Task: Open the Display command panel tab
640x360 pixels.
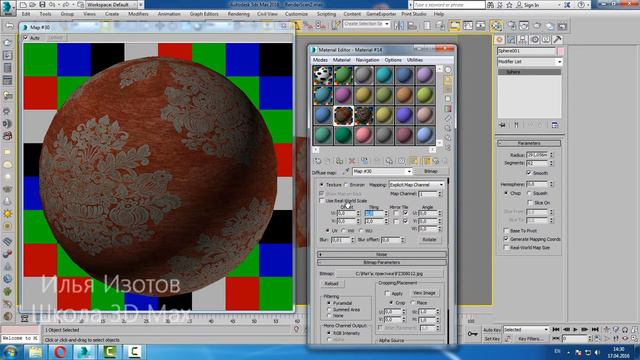Action: coord(546,40)
